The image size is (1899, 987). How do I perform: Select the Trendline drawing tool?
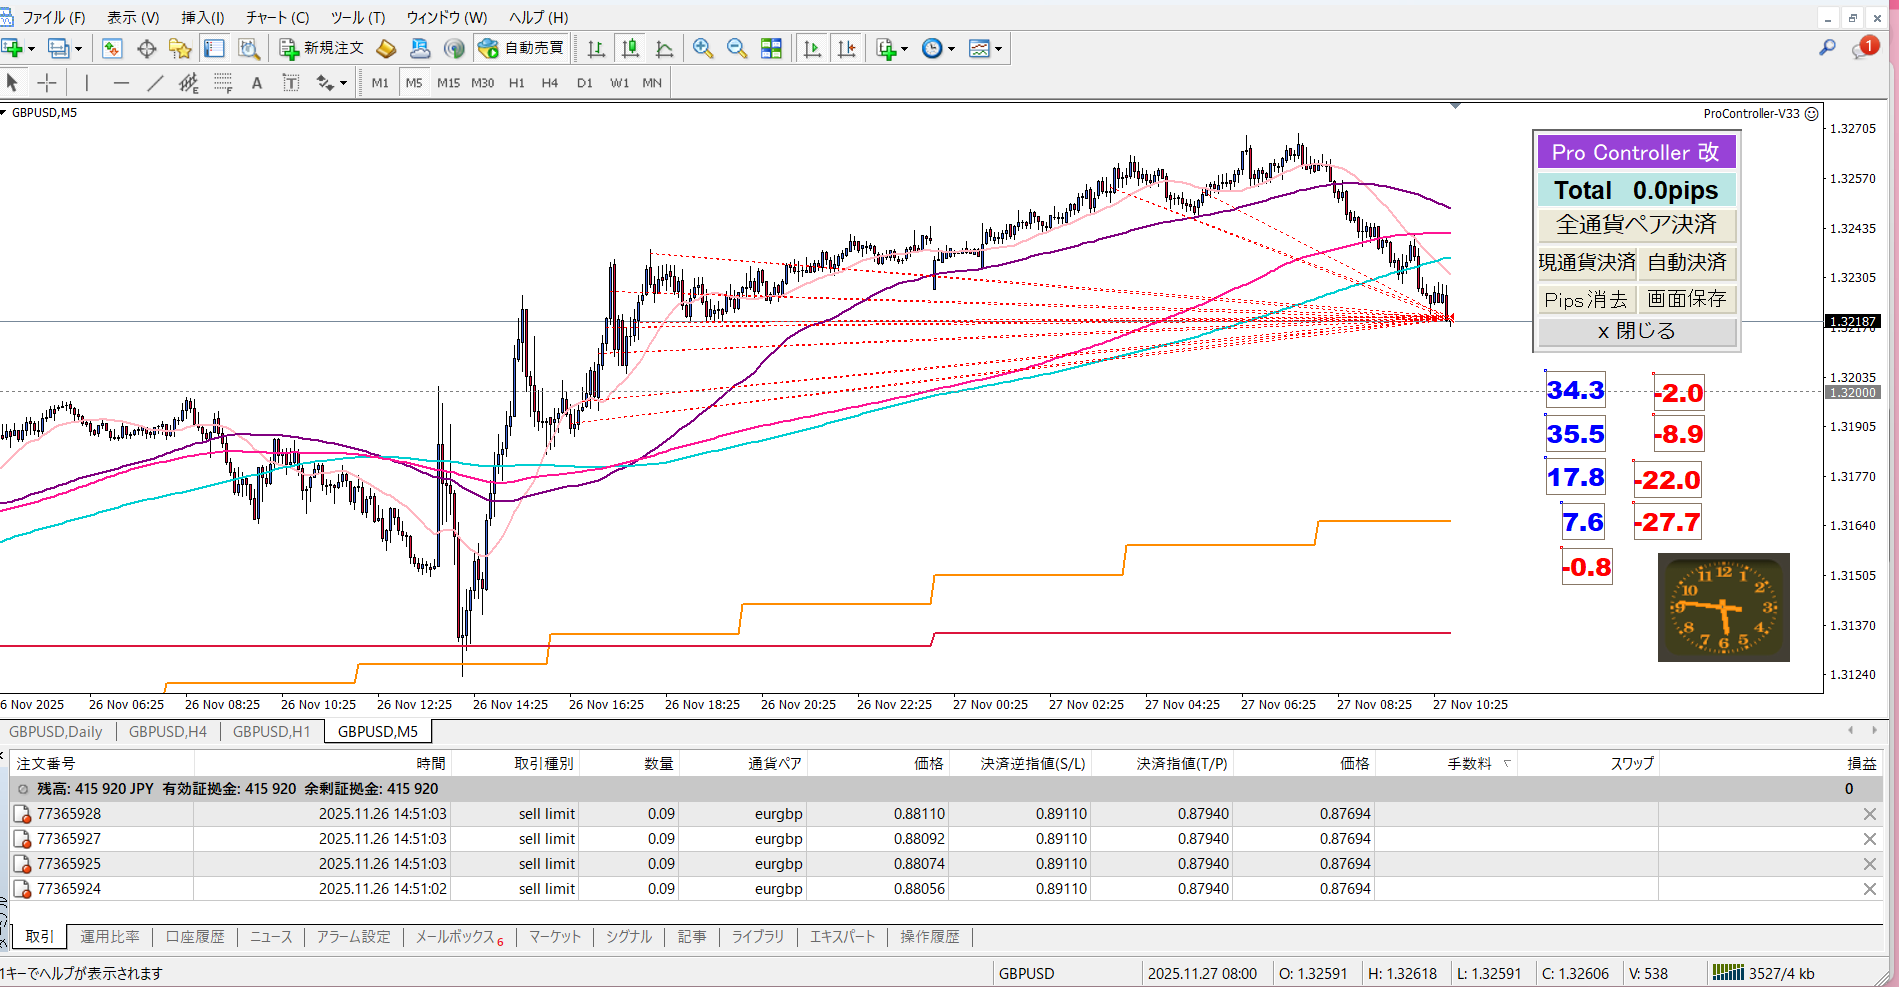(x=155, y=83)
